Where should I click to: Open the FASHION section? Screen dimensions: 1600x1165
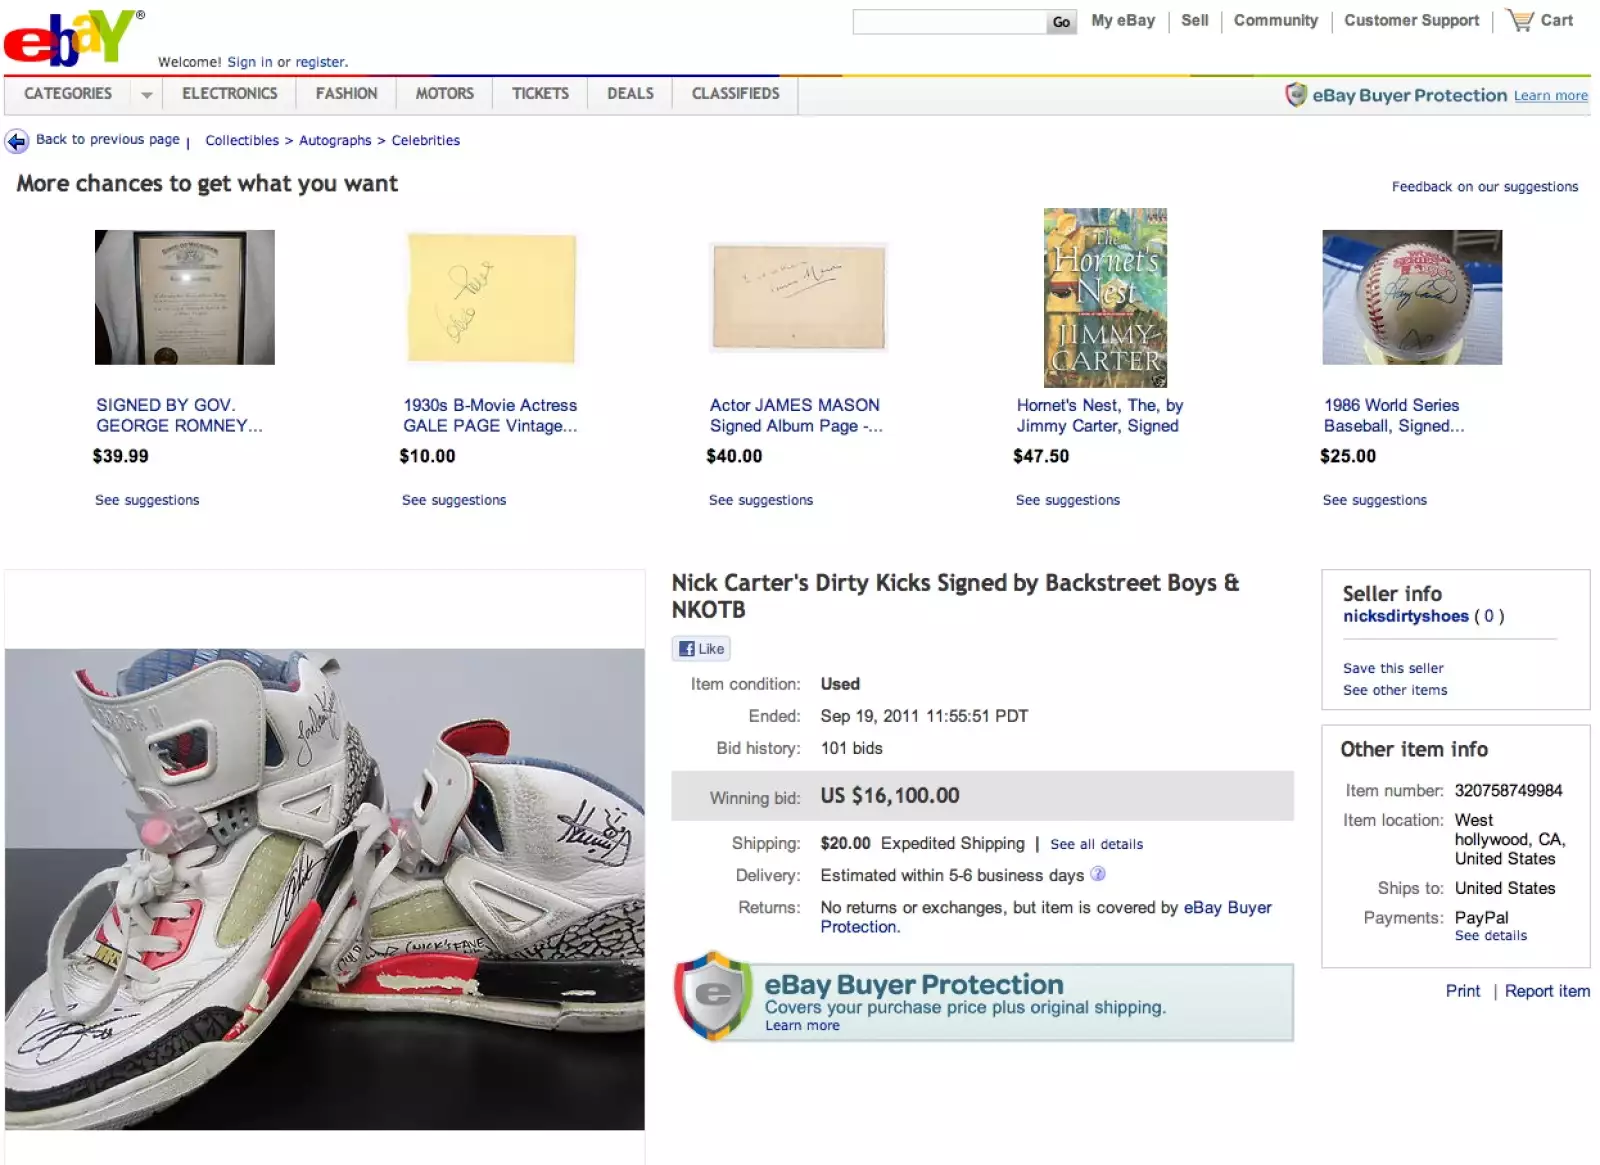click(x=345, y=94)
